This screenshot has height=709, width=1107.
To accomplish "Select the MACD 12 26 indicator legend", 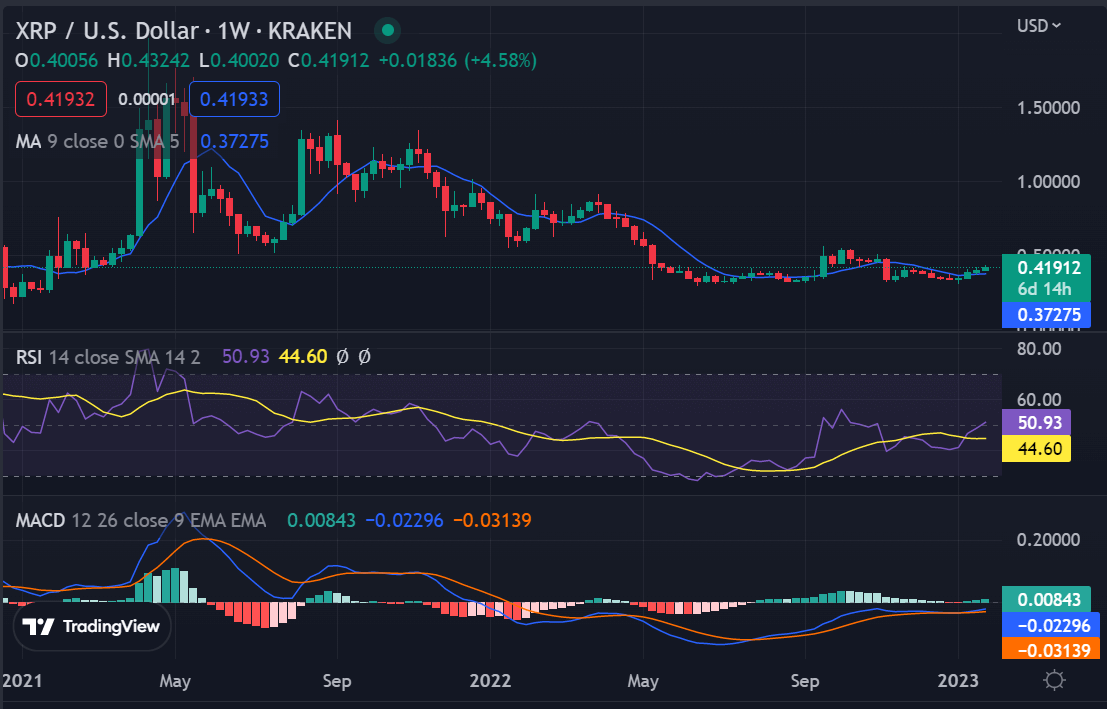I will click(x=140, y=520).
